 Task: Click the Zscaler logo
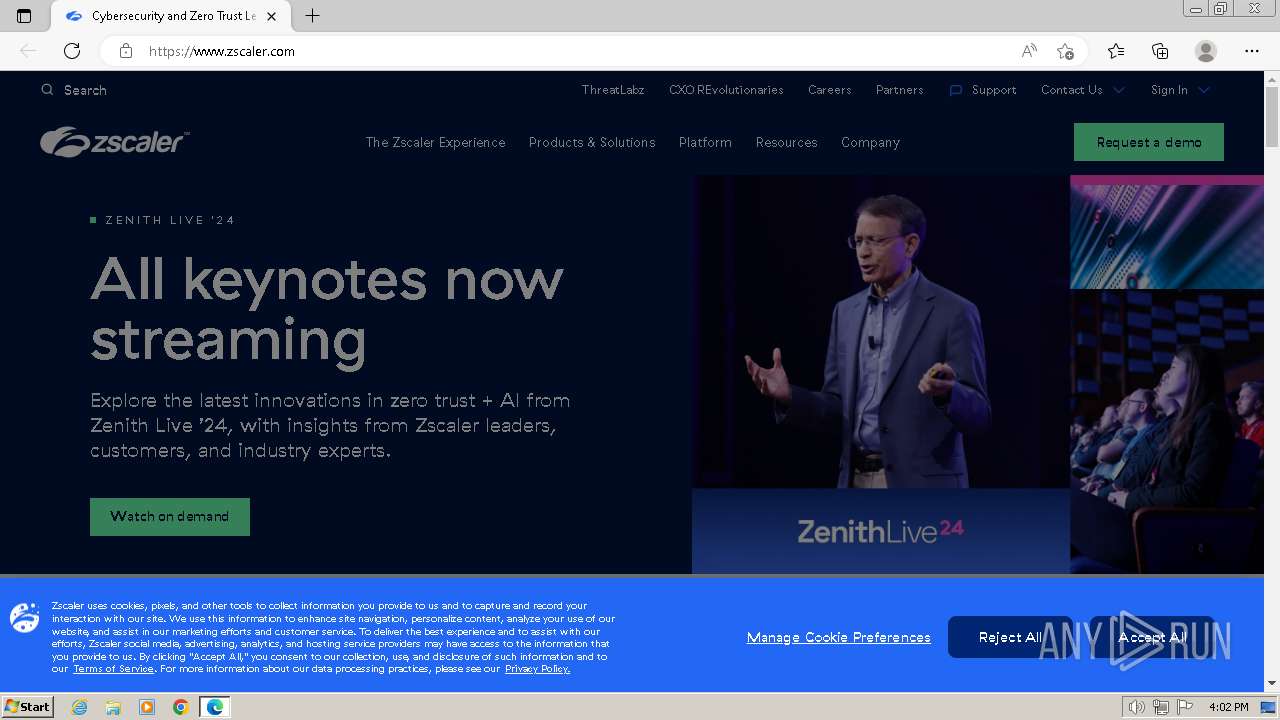pos(114,142)
